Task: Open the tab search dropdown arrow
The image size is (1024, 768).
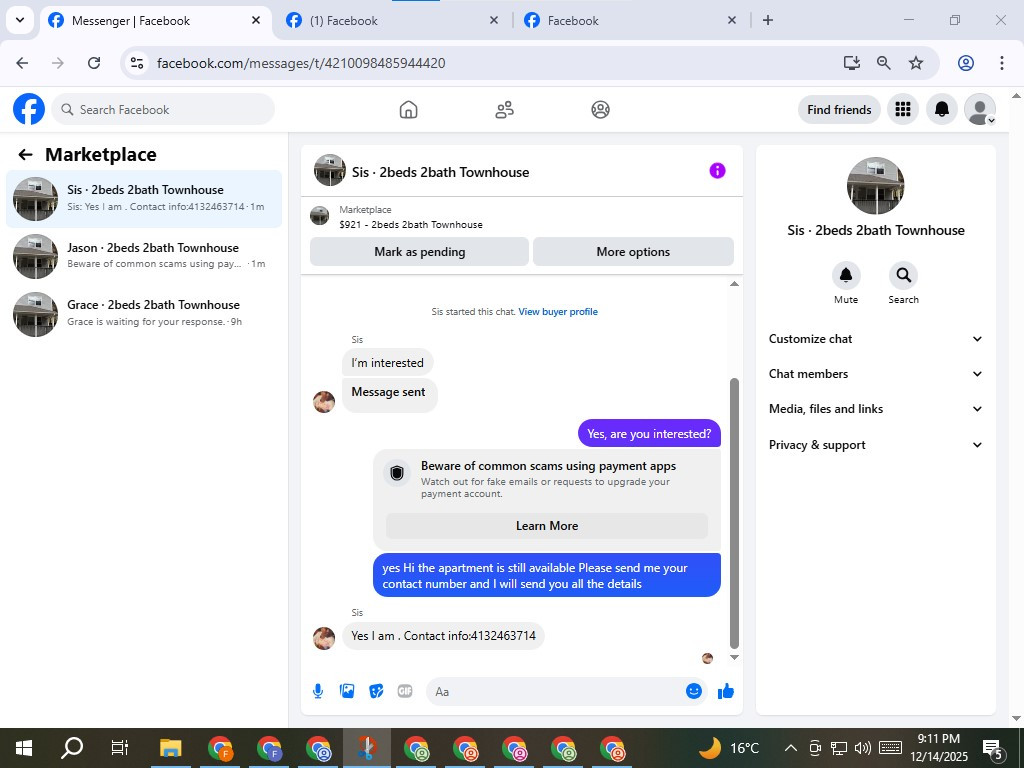Action: click(20, 20)
